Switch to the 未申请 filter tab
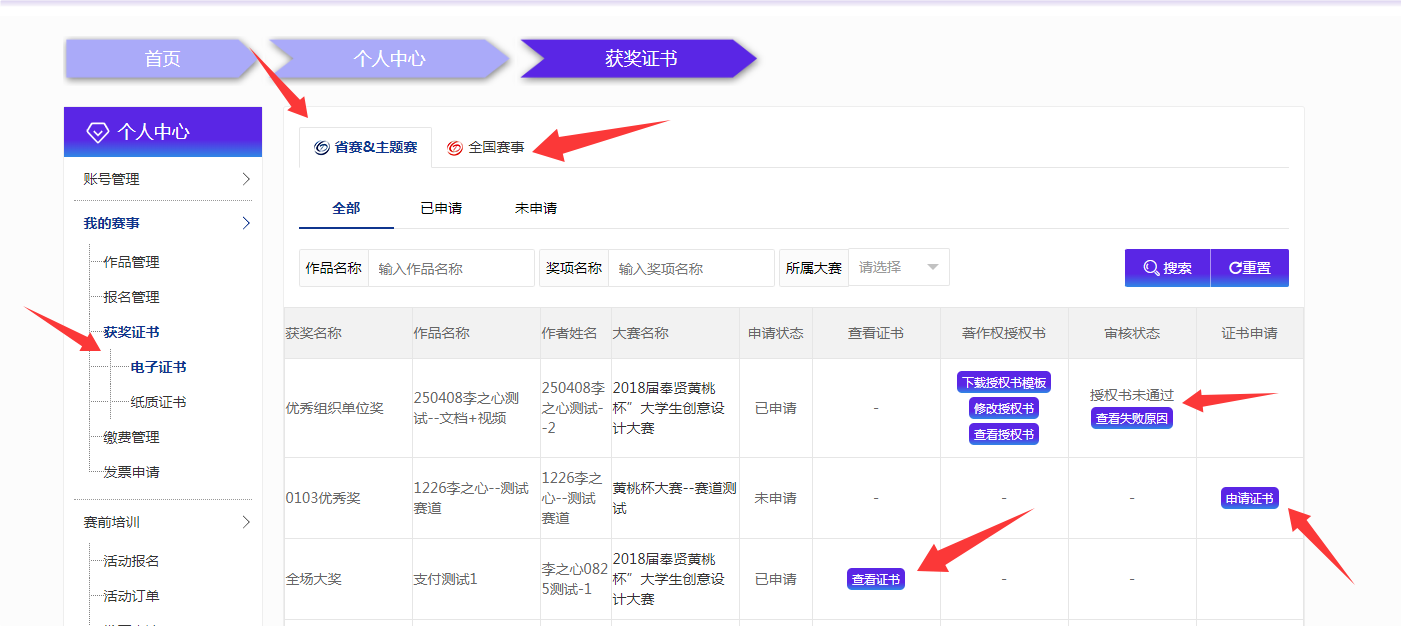The height and width of the screenshot is (626, 1401). [x=536, y=208]
